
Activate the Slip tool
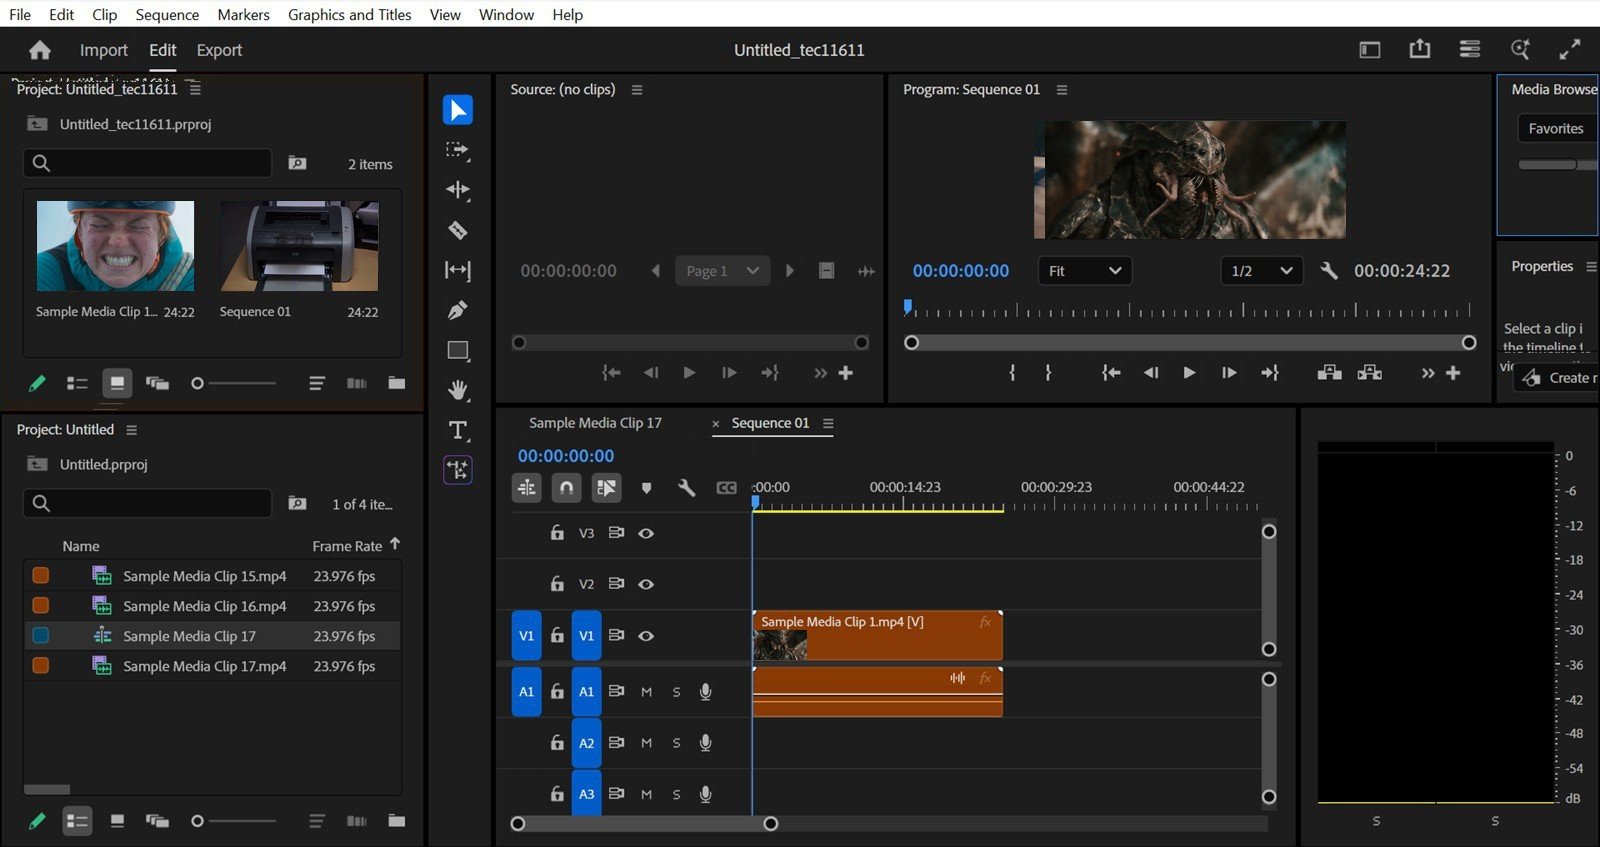(458, 270)
